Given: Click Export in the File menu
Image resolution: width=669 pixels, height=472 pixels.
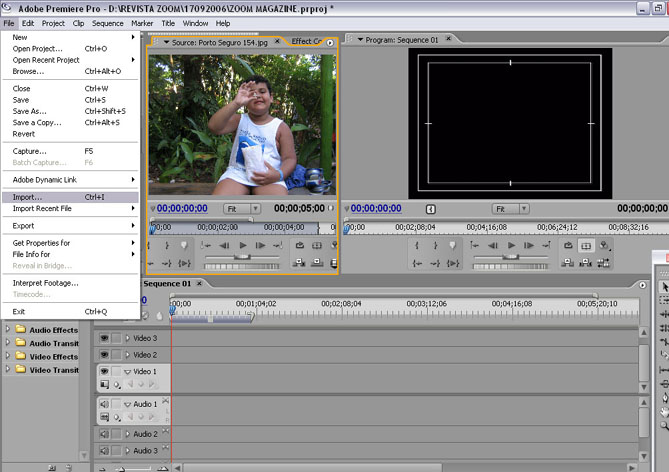Looking at the screenshot, I should 23,226.
